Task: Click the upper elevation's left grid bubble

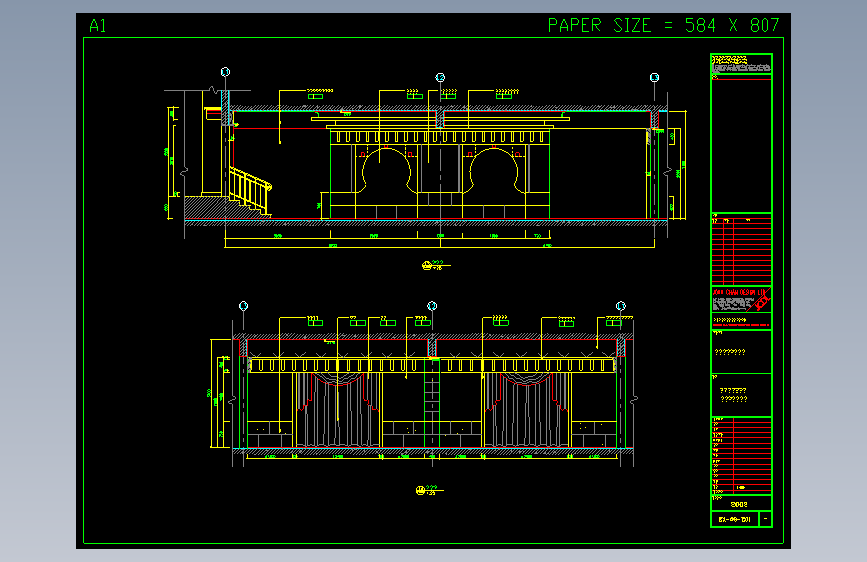Action: click(x=225, y=72)
